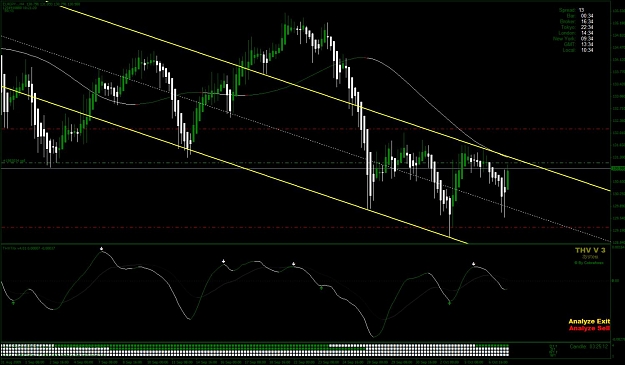Click the Broker time 16:34
Screen dimensions: 625x365
coord(587,22)
